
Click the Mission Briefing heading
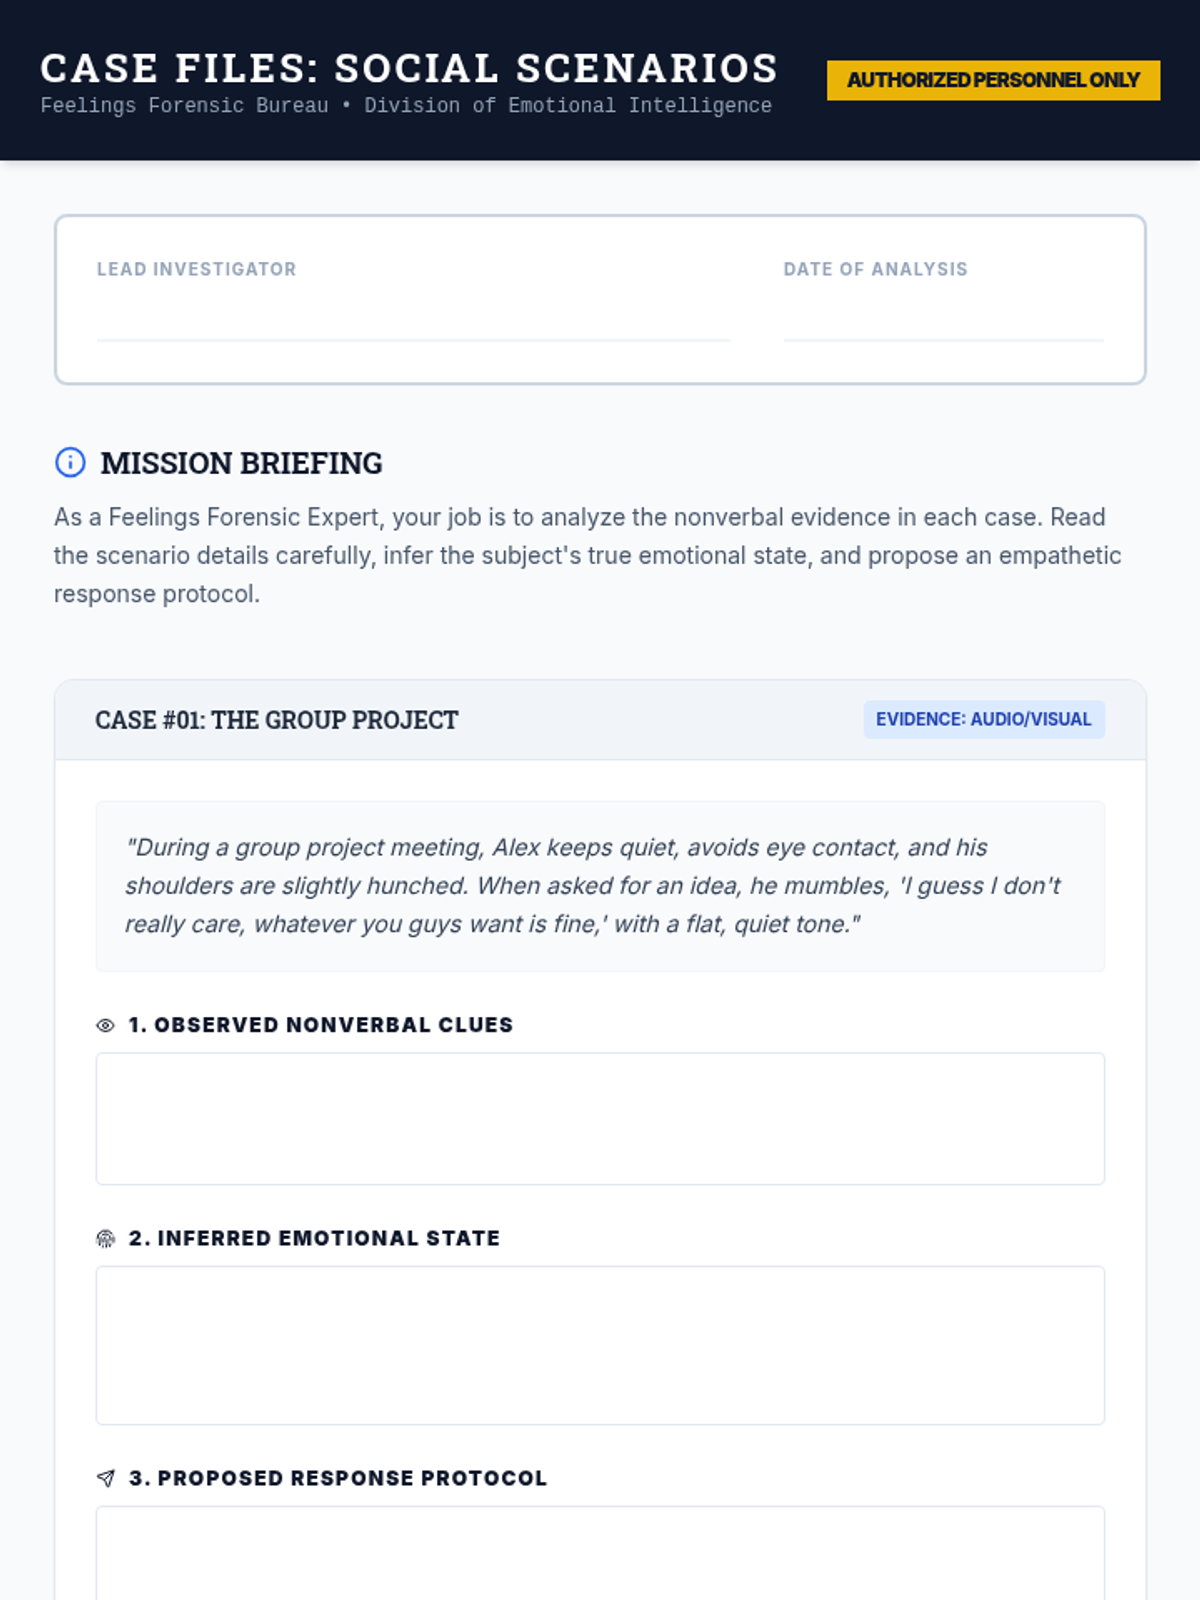241,463
